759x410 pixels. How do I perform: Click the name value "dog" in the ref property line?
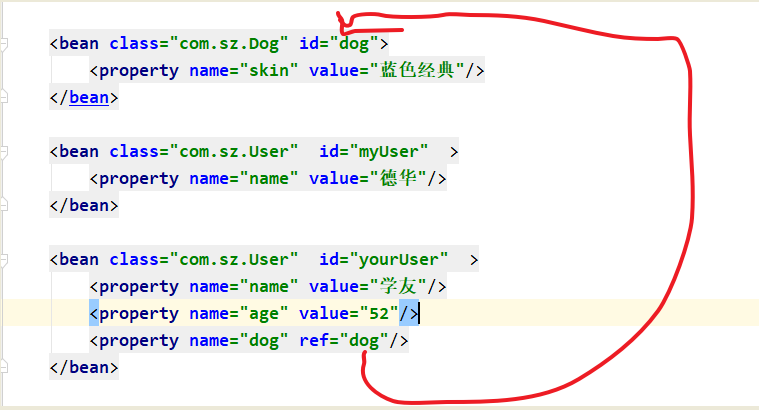coord(264,341)
